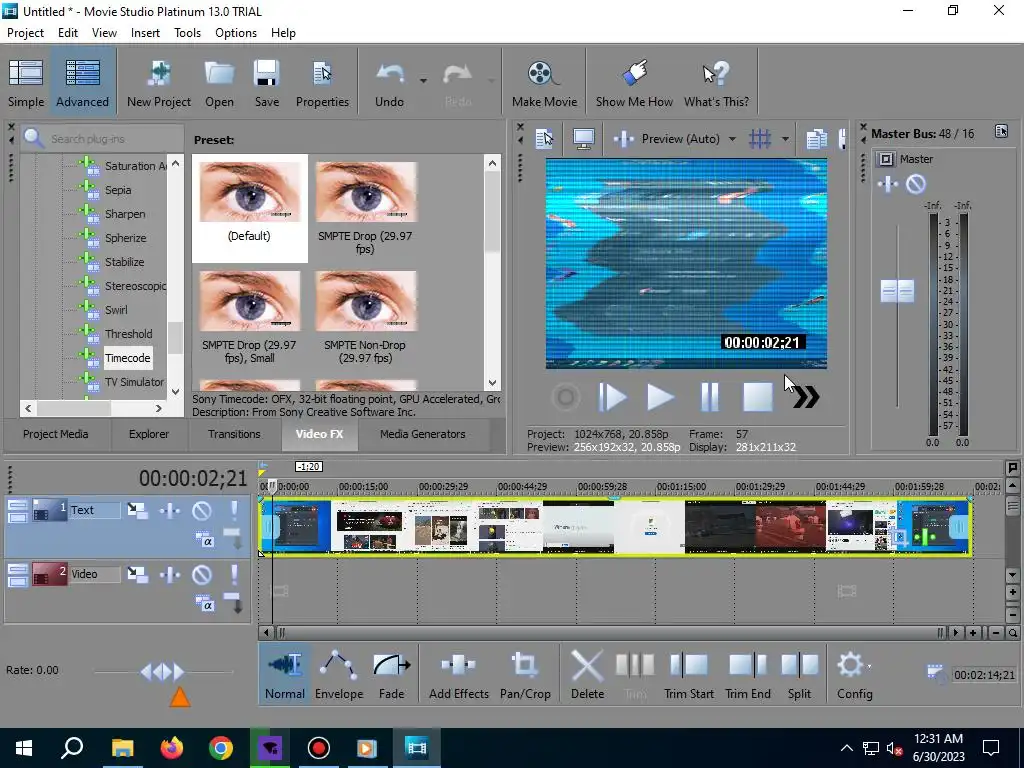Open a project file with Open icon
This screenshot has width=1024, height=768.
(219, 82)
